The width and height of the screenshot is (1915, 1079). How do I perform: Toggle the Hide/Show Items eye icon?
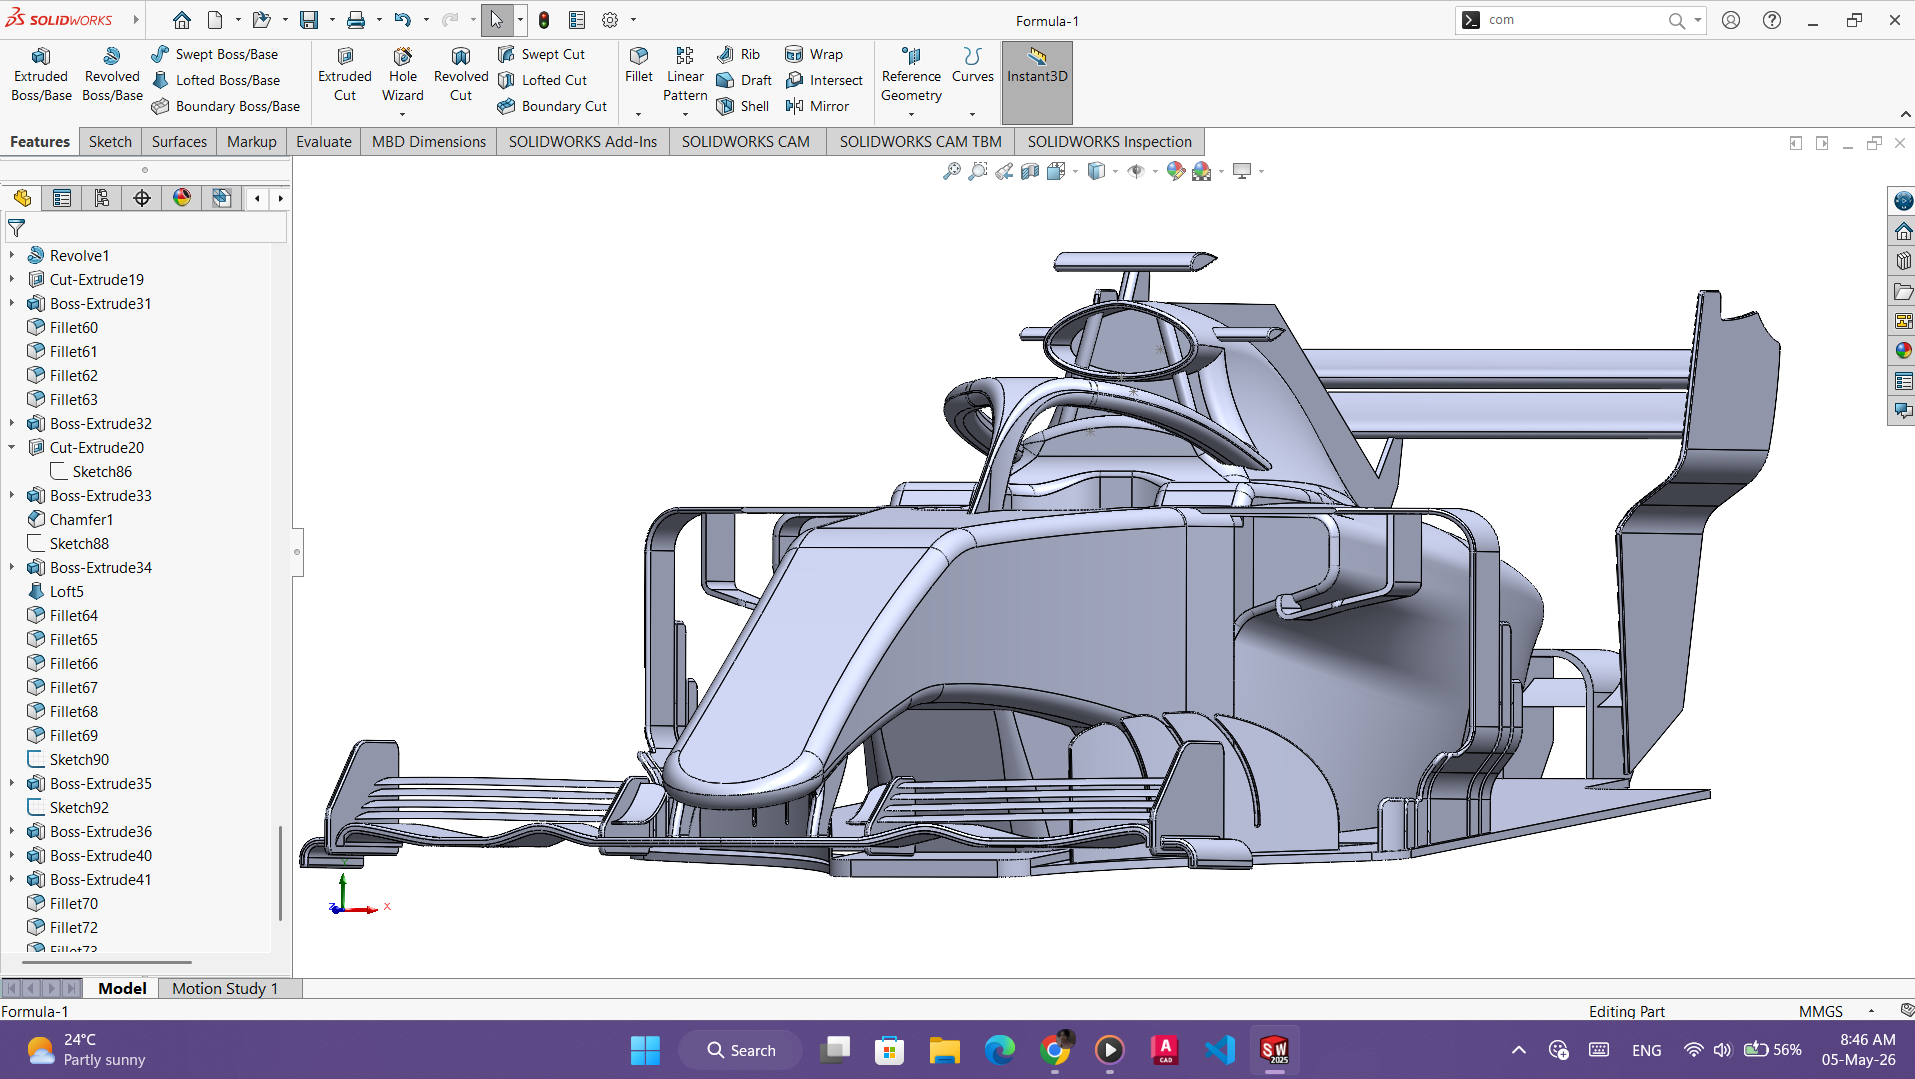(x=1136, y=171)
